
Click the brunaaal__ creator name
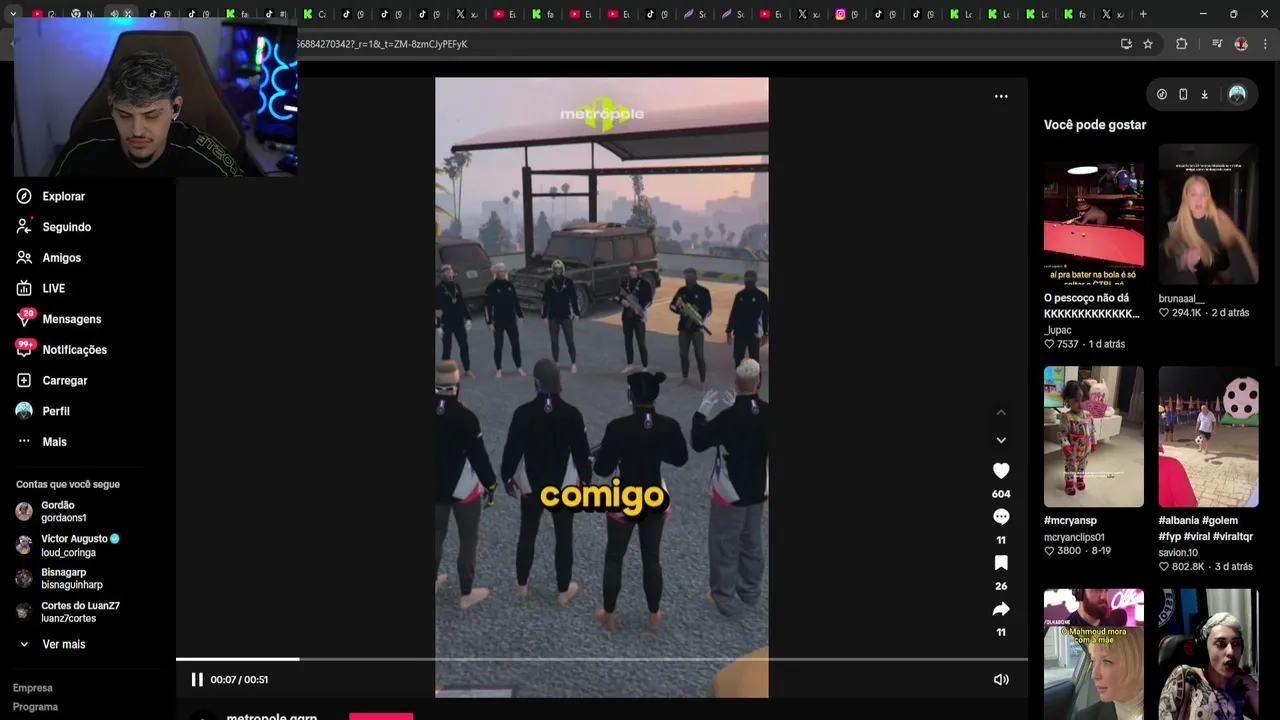pyautogui.click(x=1182, y=299)
